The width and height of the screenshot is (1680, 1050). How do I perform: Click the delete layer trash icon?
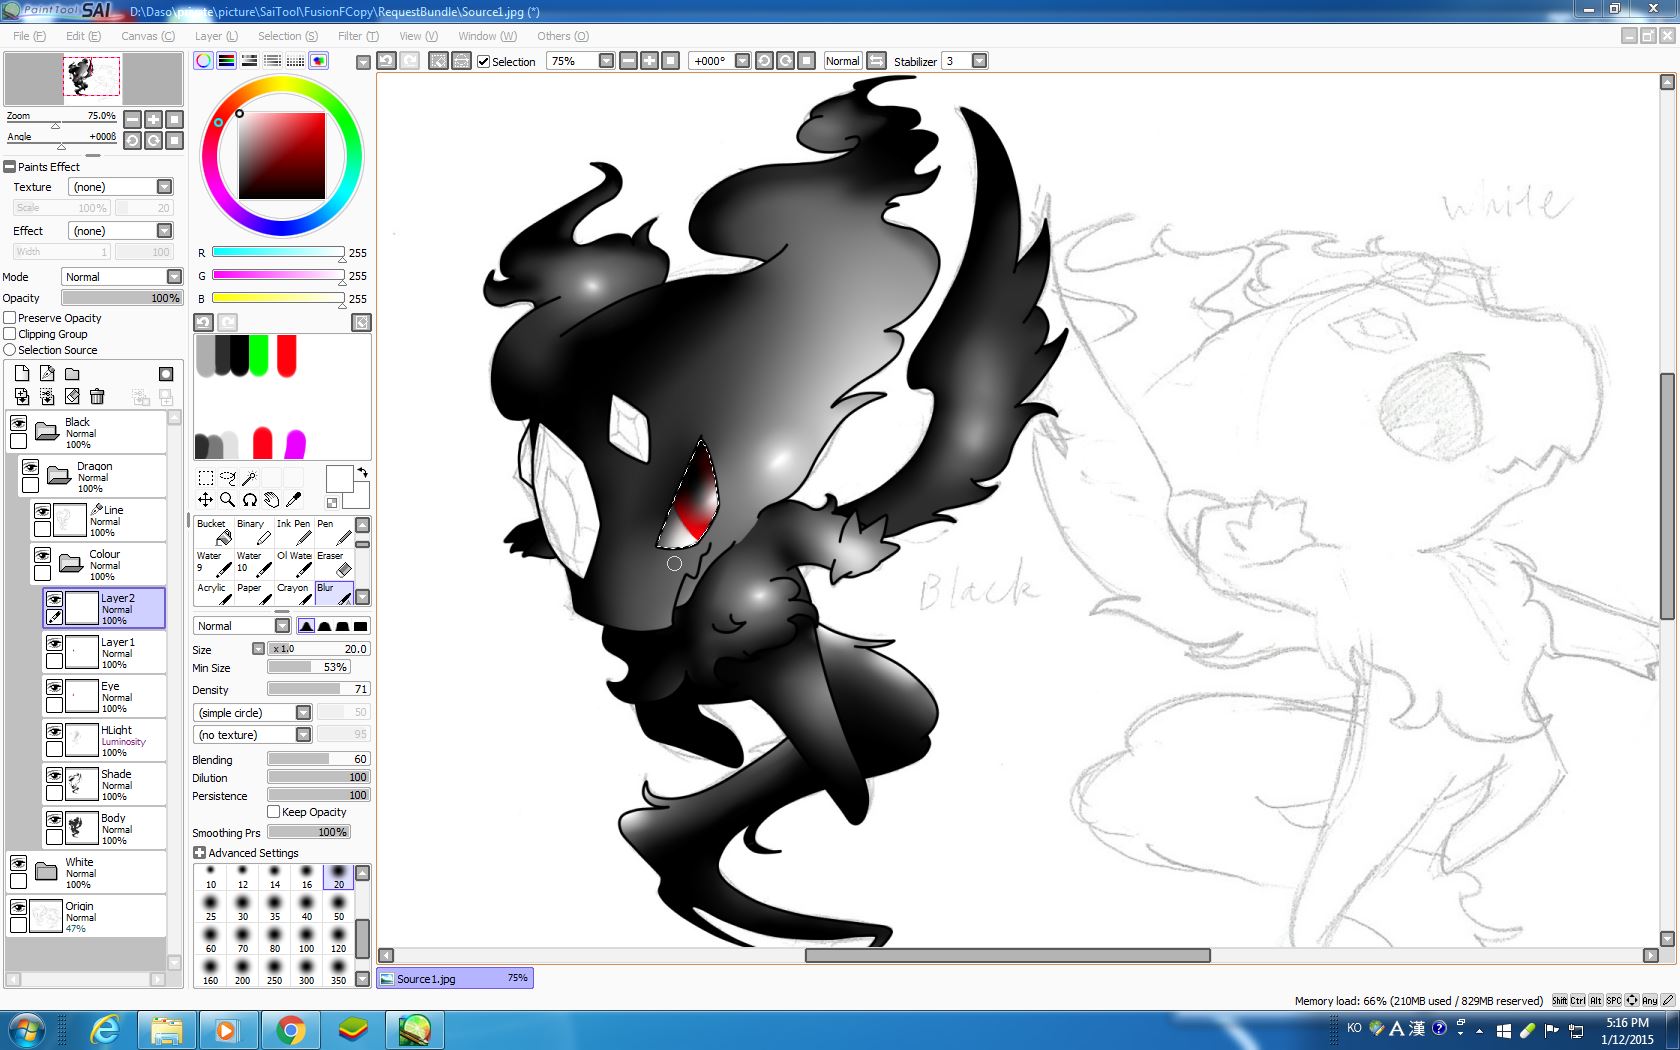pyautogui.click(x=97, y=397)
